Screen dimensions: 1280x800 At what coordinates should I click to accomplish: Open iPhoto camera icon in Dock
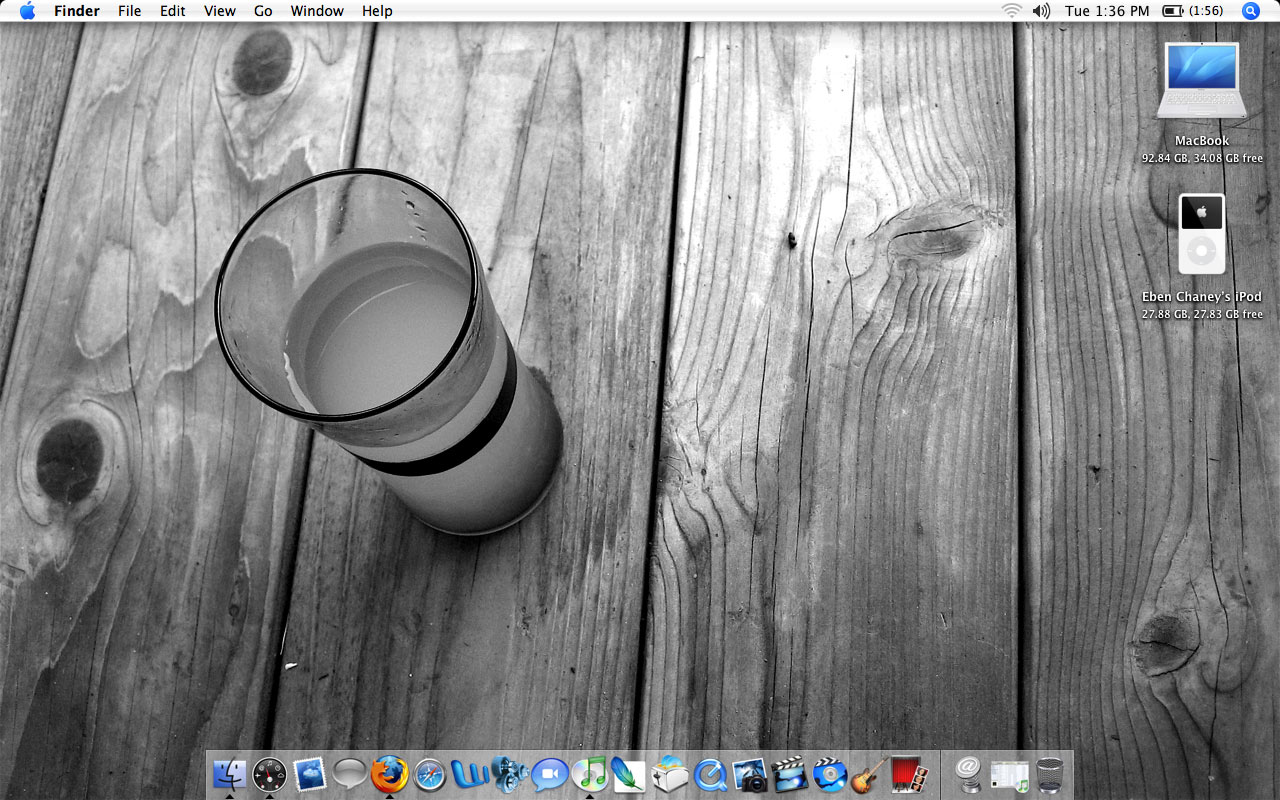tap(750, 774)
